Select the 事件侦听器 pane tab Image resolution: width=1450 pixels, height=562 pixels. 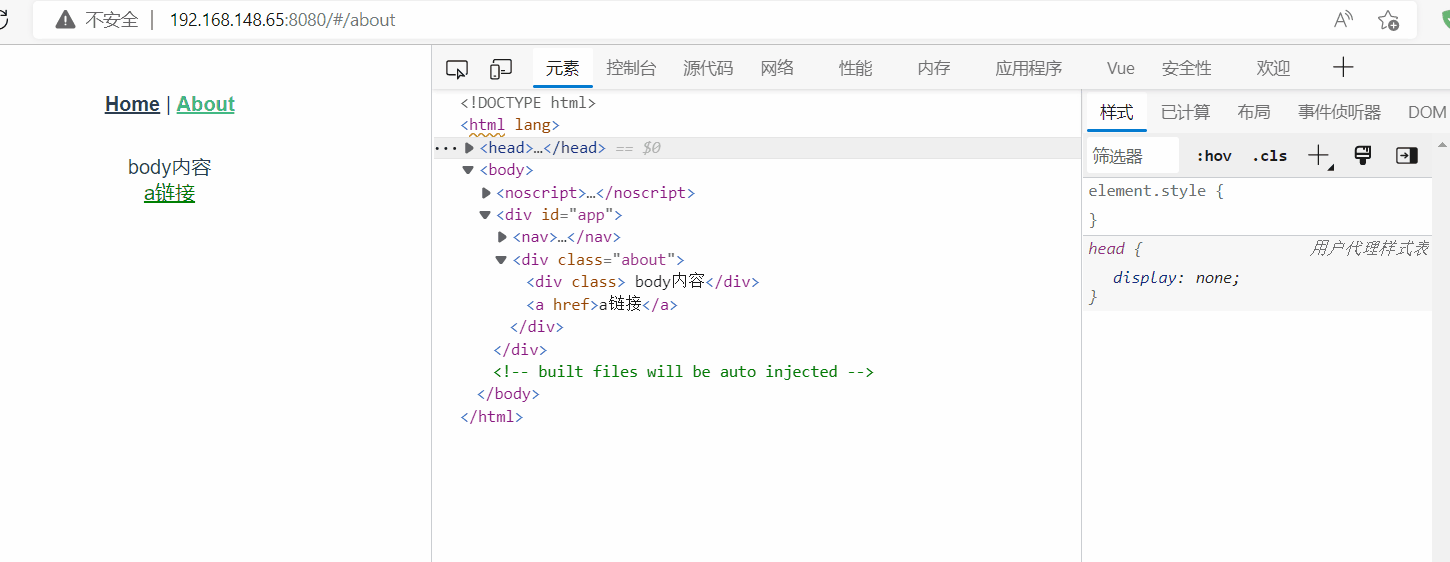pyautogui.click(x=1339, y=112)
